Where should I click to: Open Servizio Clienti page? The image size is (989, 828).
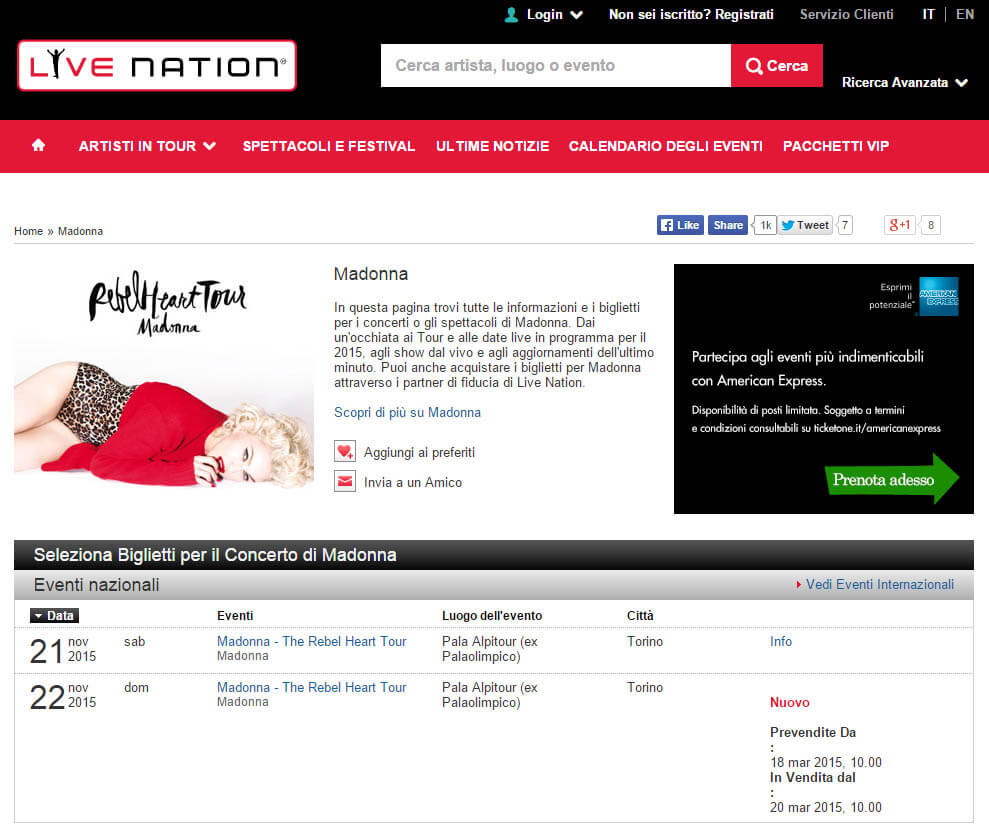[846, 15]
